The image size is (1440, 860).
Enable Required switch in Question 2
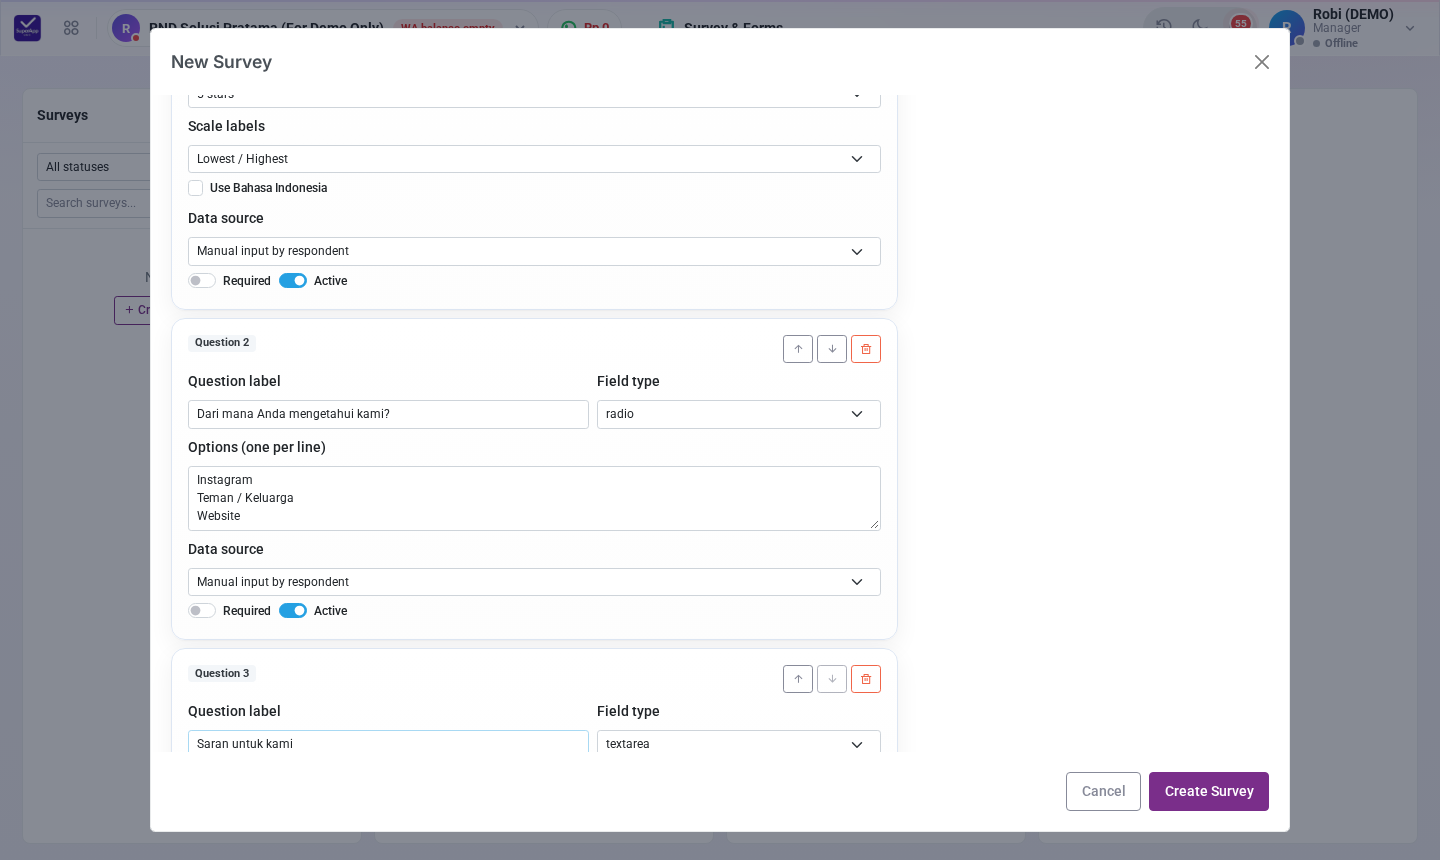202,611
